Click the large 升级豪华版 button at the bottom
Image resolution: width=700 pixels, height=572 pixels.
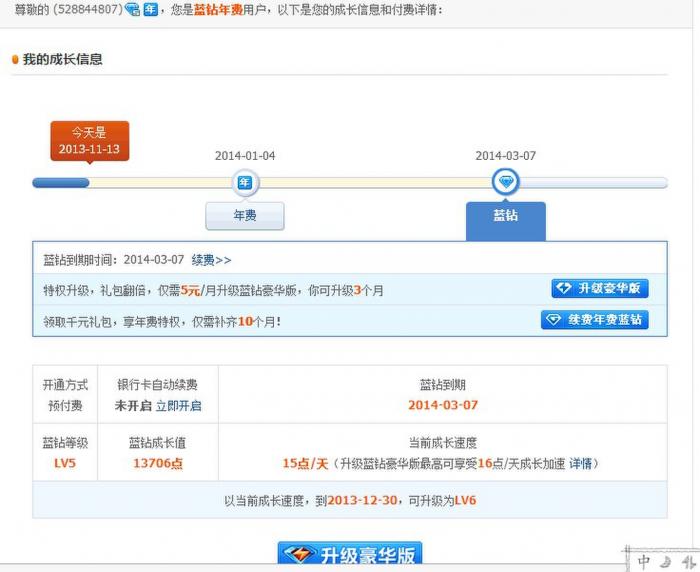point(350,553)
